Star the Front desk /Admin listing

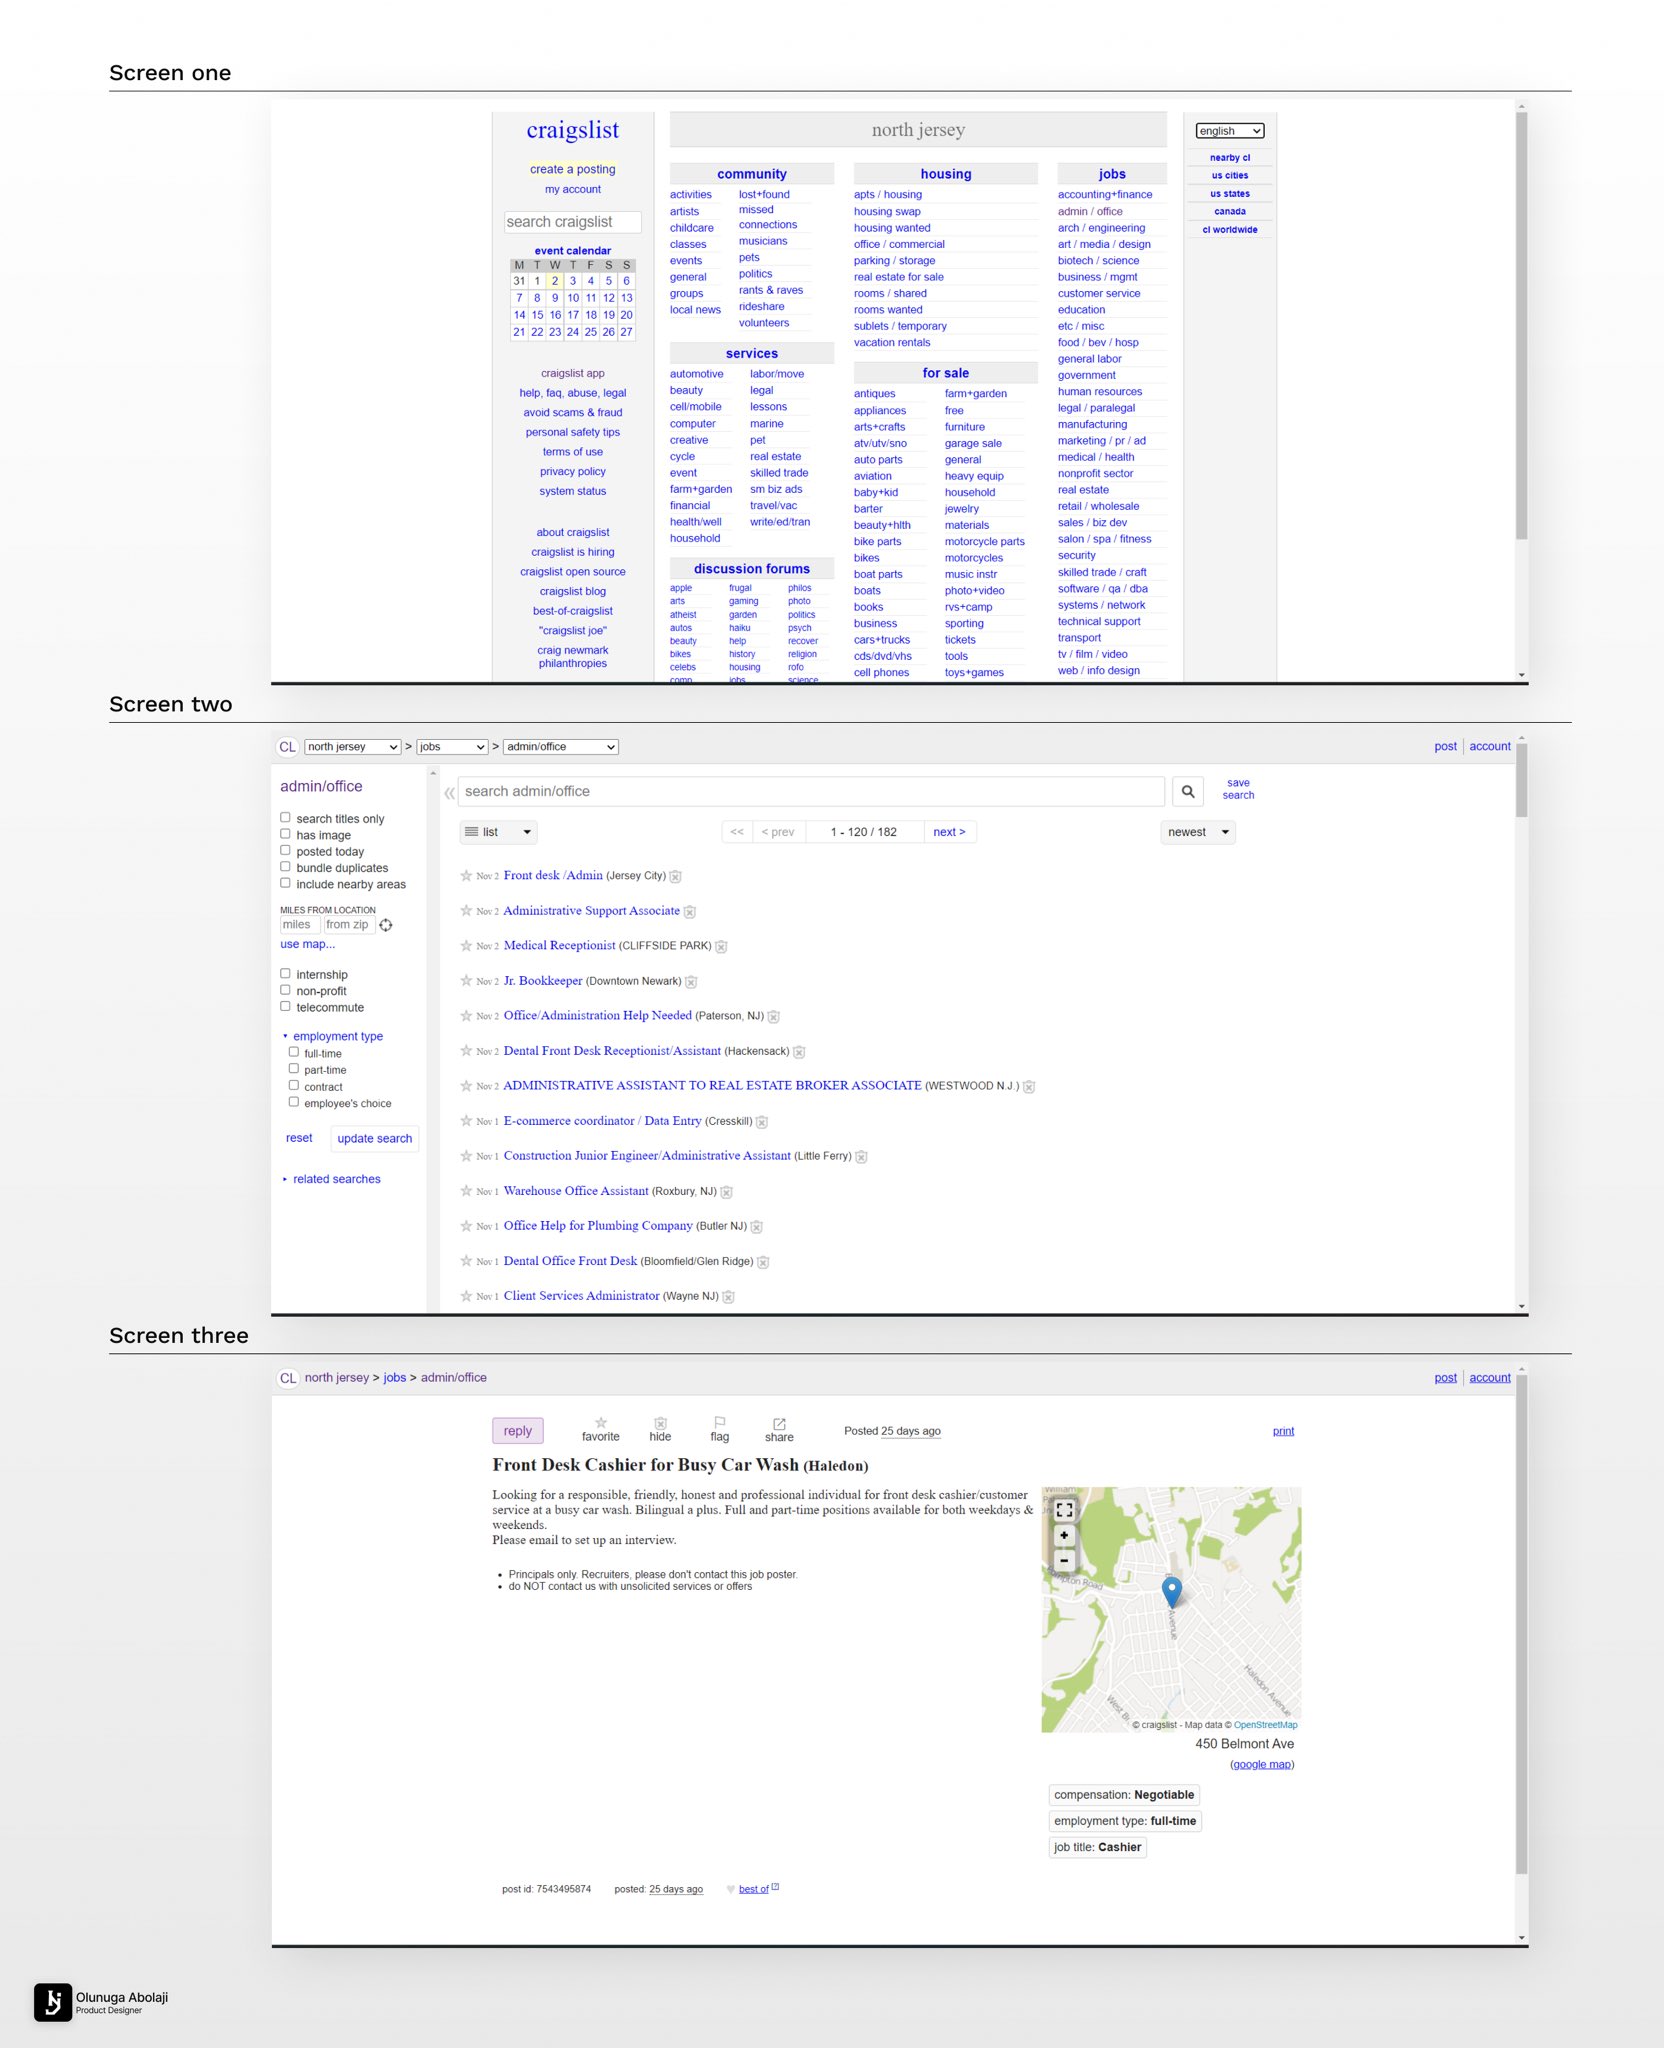click(x=466, y=876)
